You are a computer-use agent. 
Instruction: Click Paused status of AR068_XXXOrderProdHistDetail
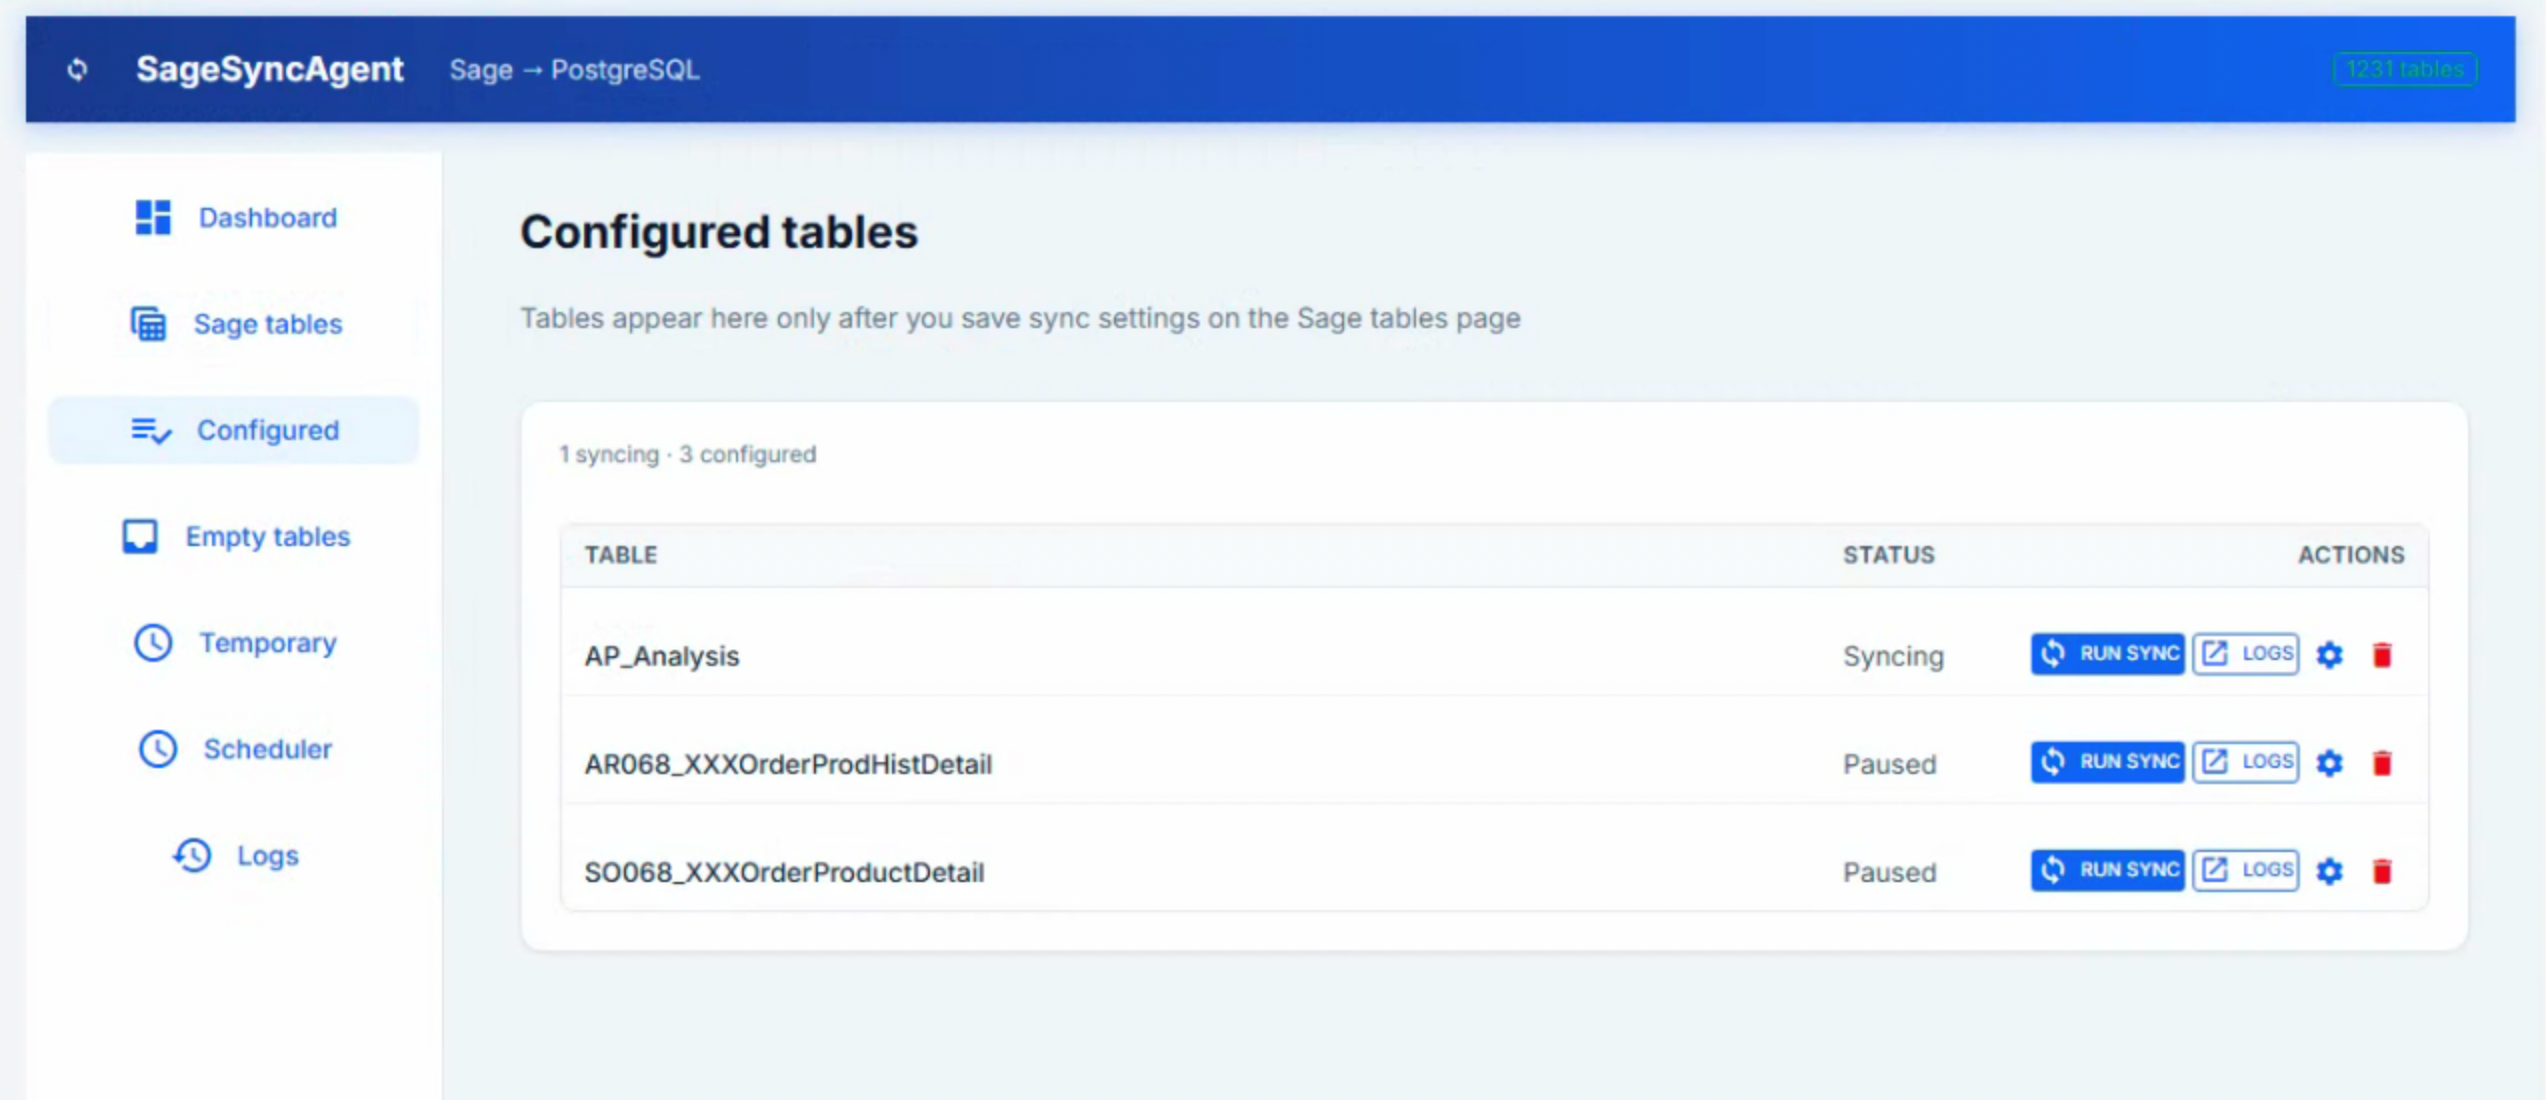(x=1890, y=764)
